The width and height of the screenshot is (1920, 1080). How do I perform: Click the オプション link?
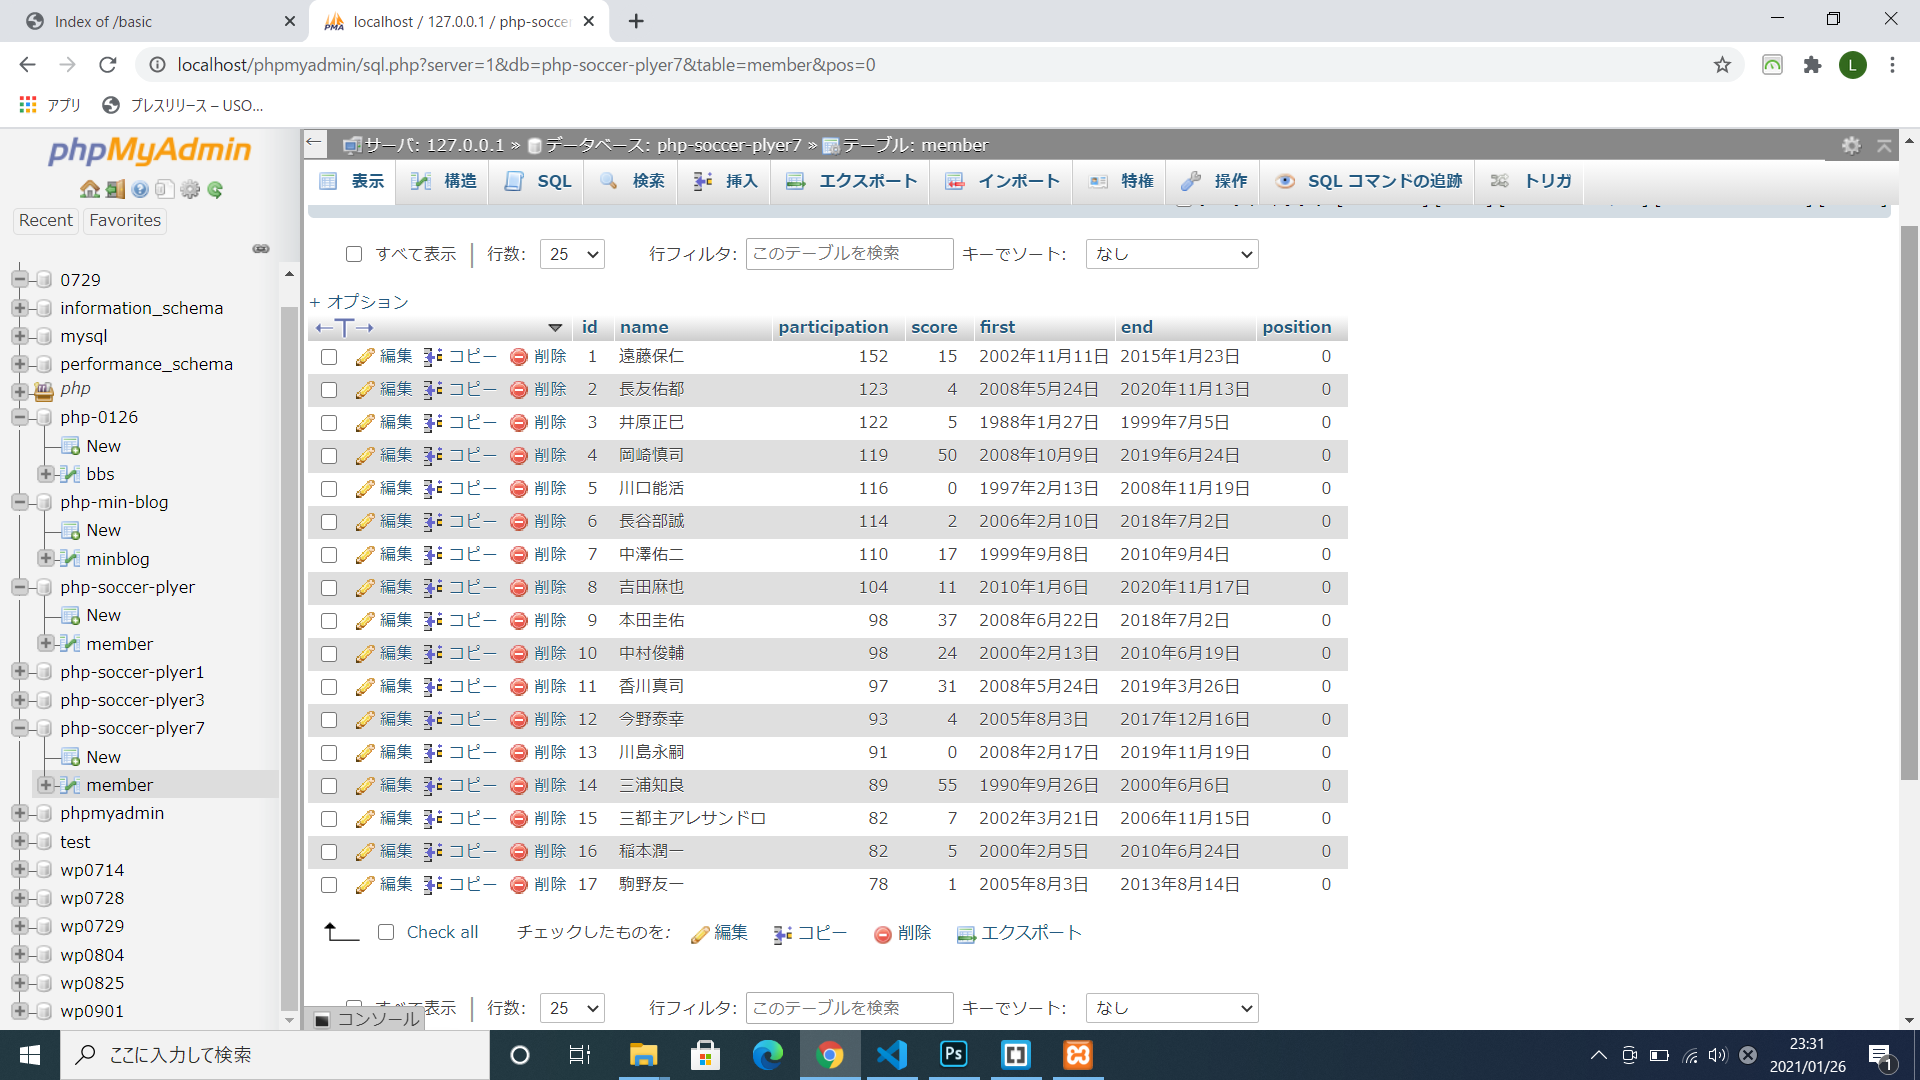360,302
